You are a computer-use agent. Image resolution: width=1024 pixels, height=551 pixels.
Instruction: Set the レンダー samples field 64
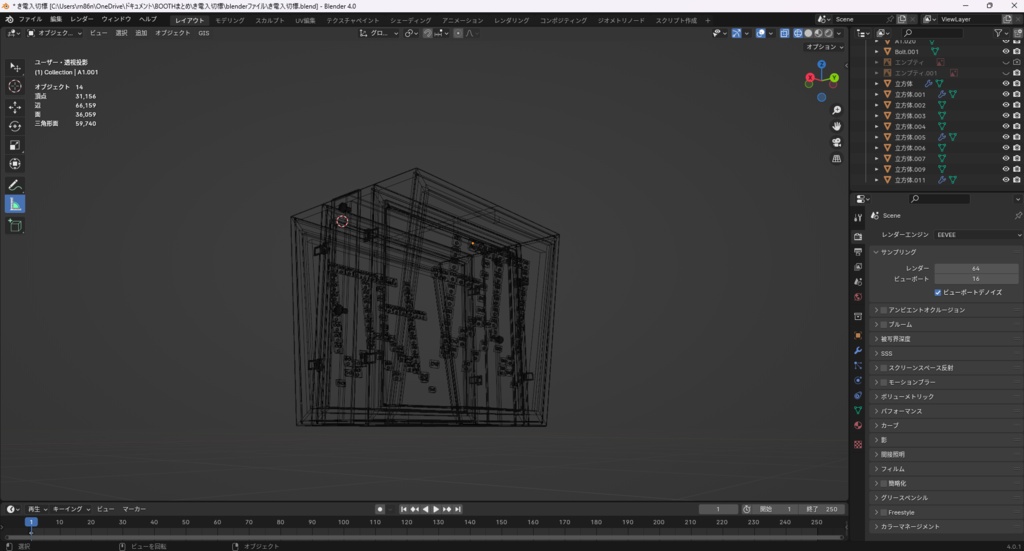pyautogui.click(x=976, y=268)
